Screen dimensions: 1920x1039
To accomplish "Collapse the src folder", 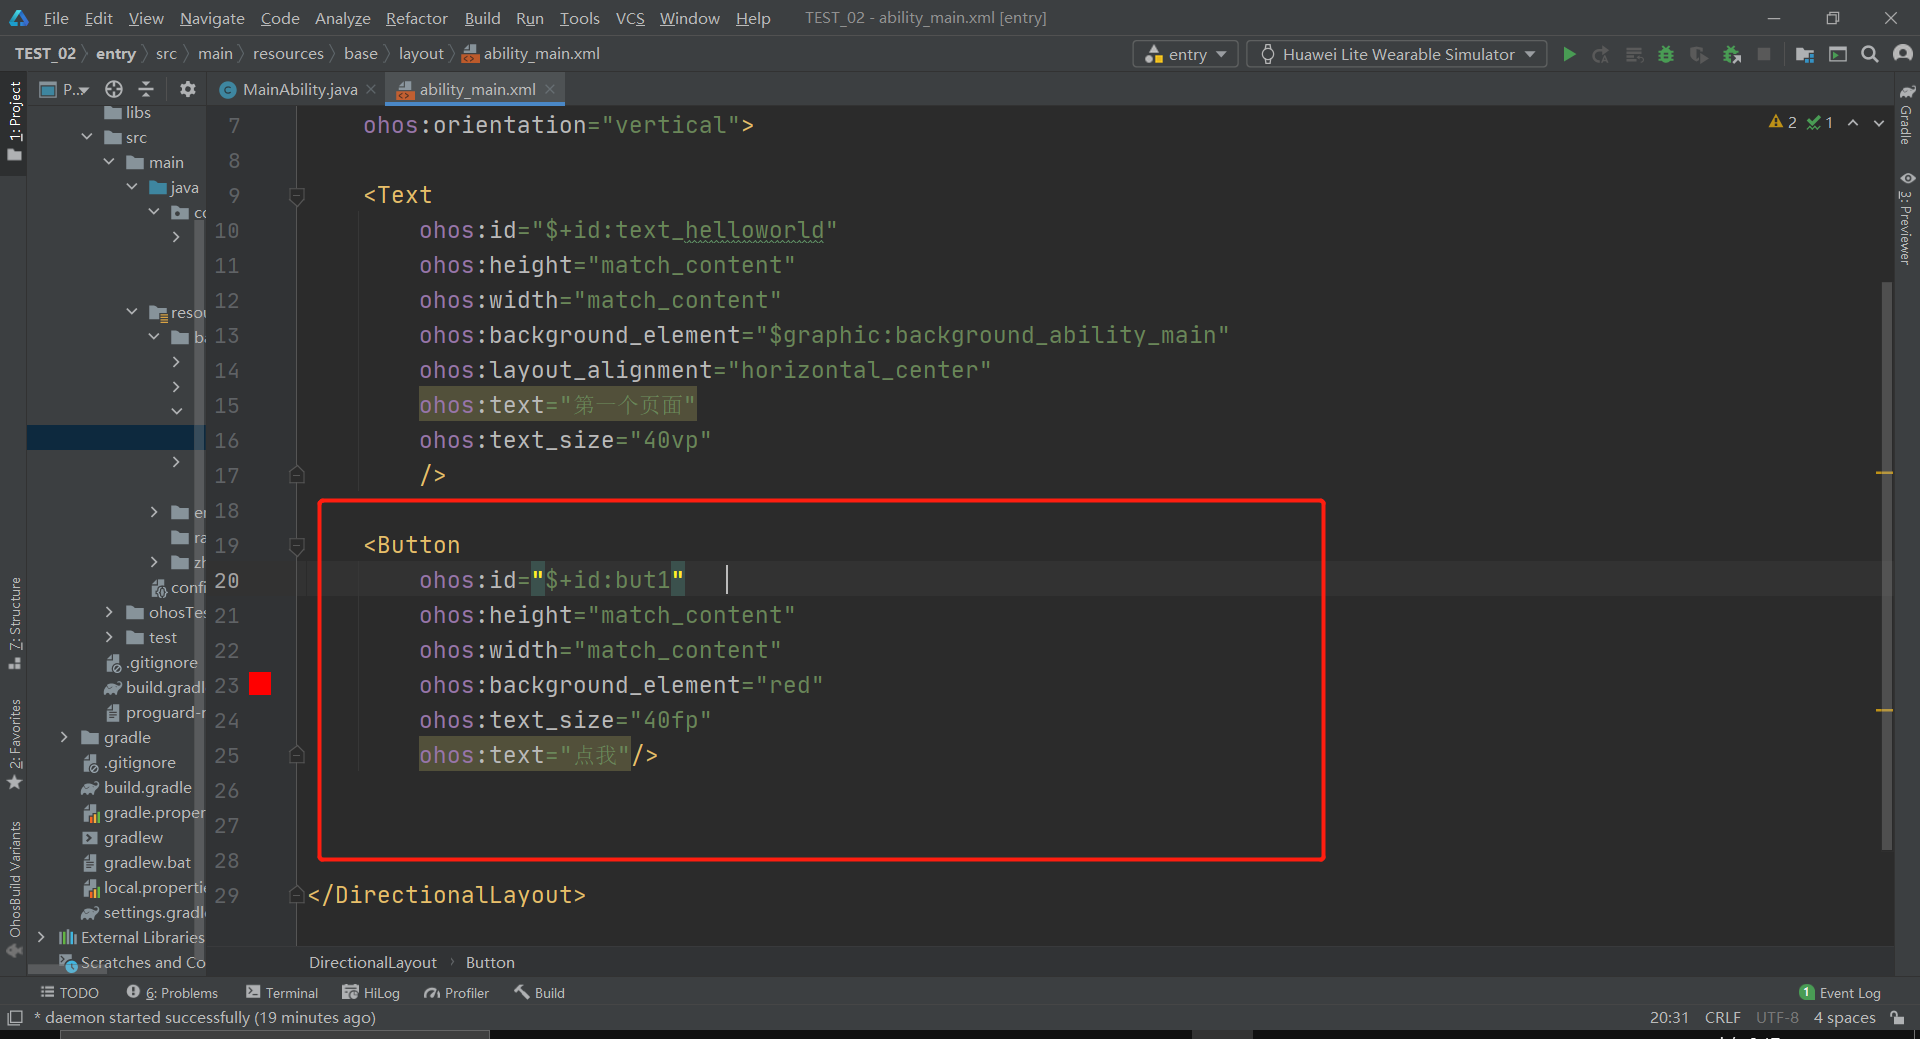I will pyautogui.click(x=87, y=137).
